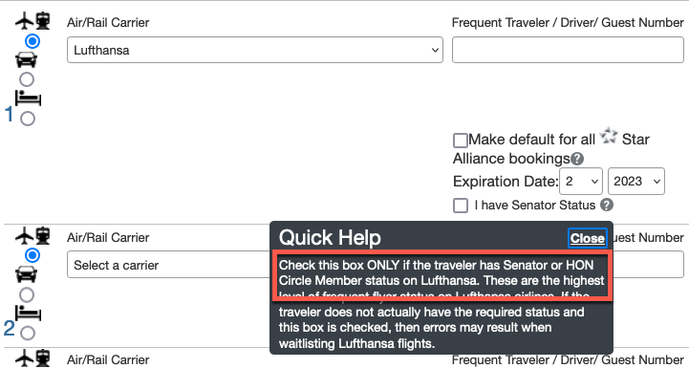This screenshot has width=689, height=370.
Task: Click the airplane icon in the third row
Action: coord(24,358)
